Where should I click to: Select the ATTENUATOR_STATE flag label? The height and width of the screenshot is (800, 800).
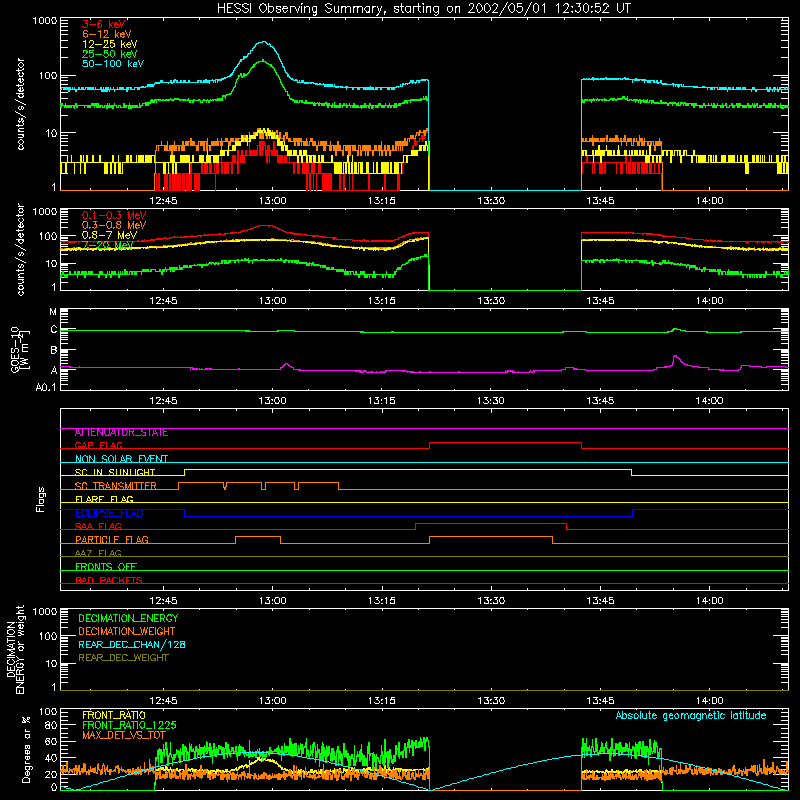point(121,433)
